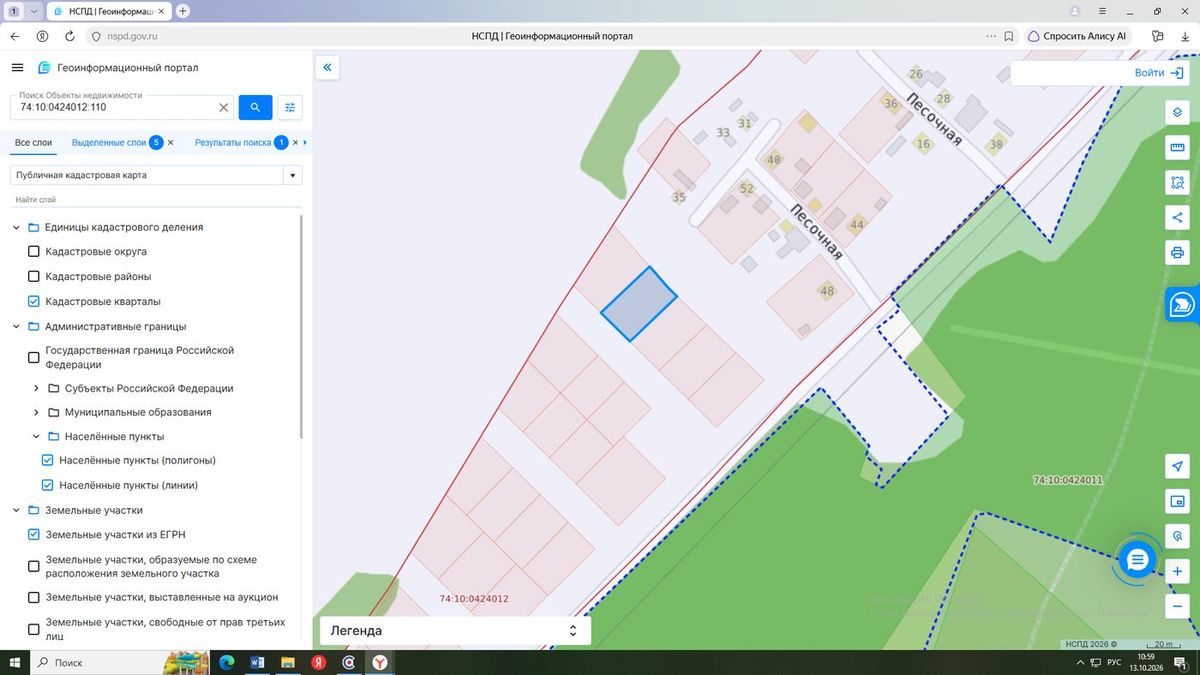Open Word from the Windows taskbar
Image resolution: width=1200 pixels, height=675 pixels.
tap(256, 663)
